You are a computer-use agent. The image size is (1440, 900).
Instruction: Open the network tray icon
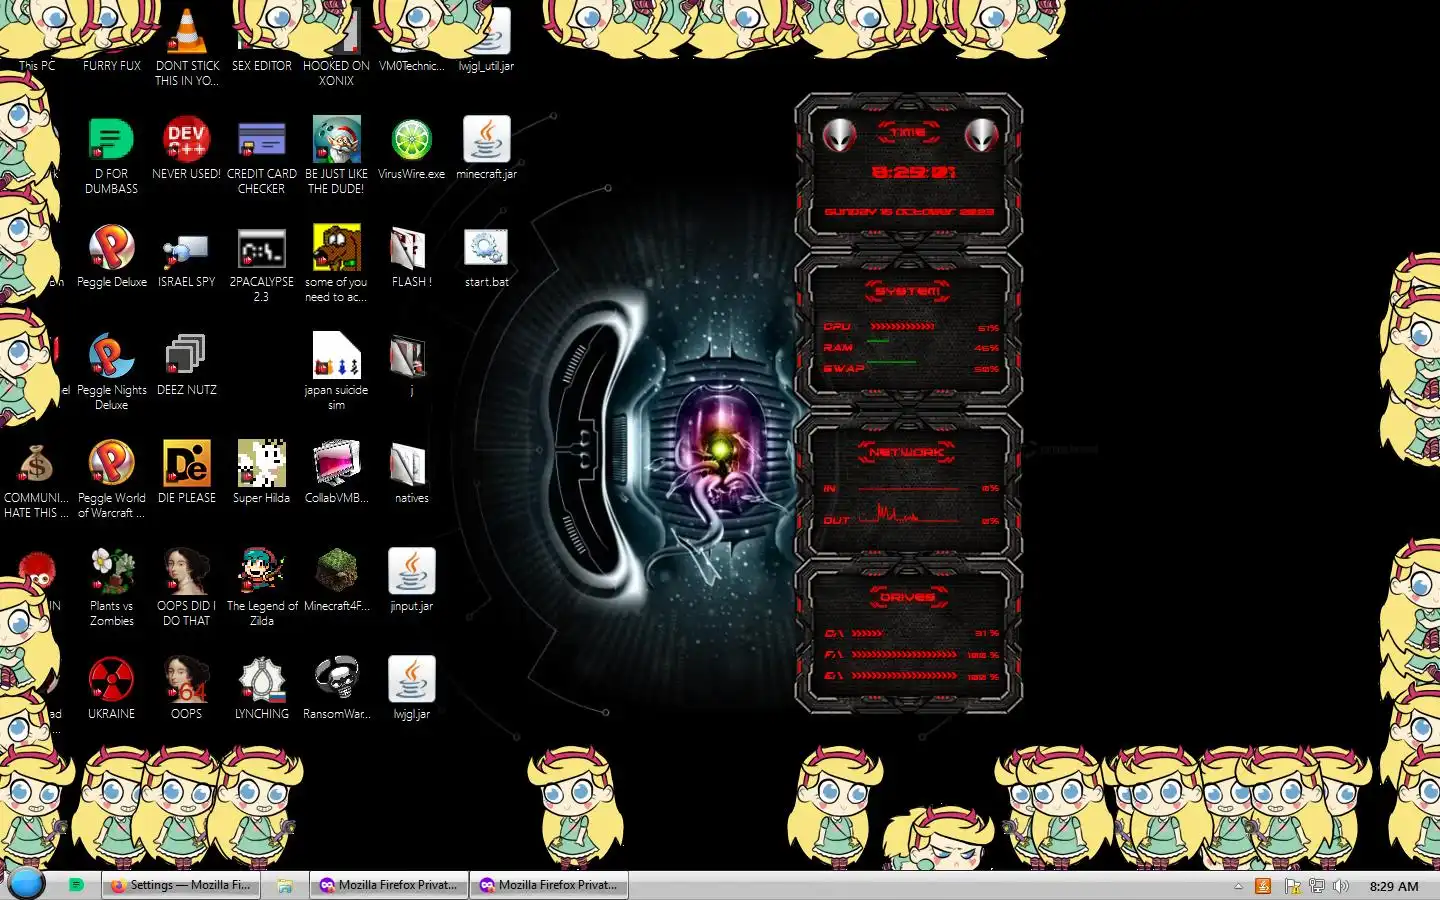pos(1317,886)
